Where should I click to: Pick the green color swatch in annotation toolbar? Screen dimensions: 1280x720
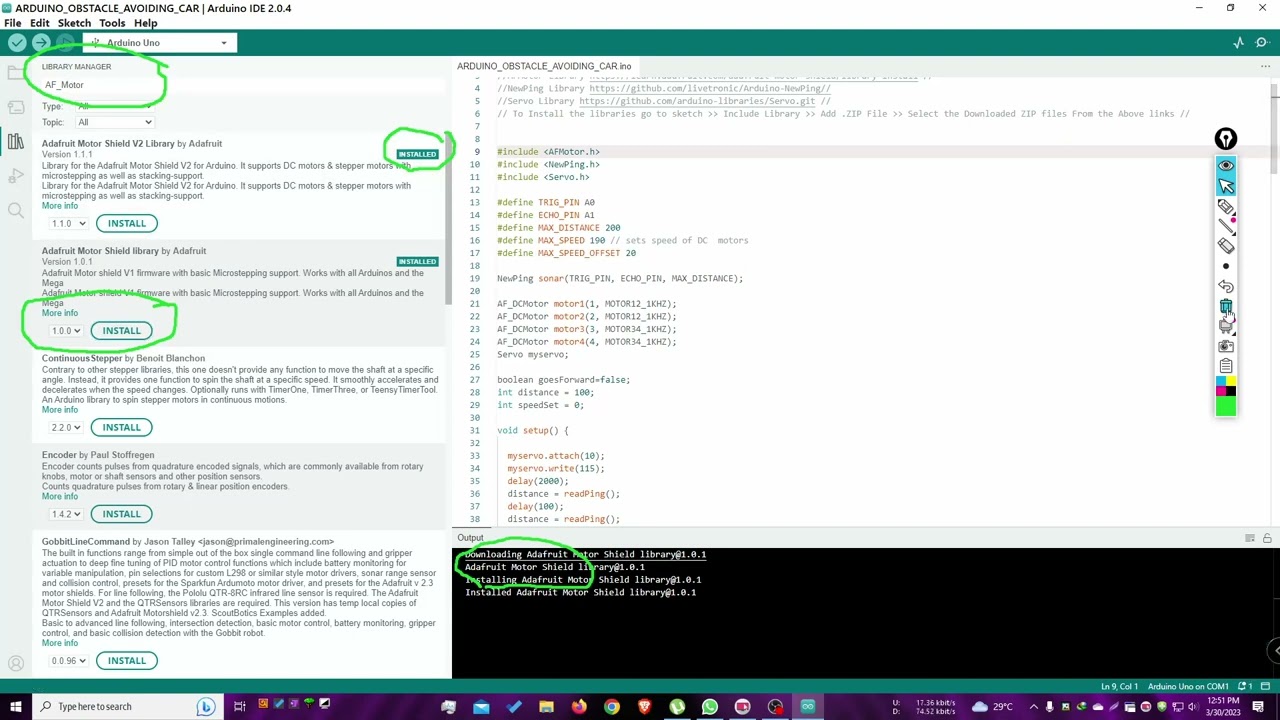pyautogui.click(x=1226, y=406)
